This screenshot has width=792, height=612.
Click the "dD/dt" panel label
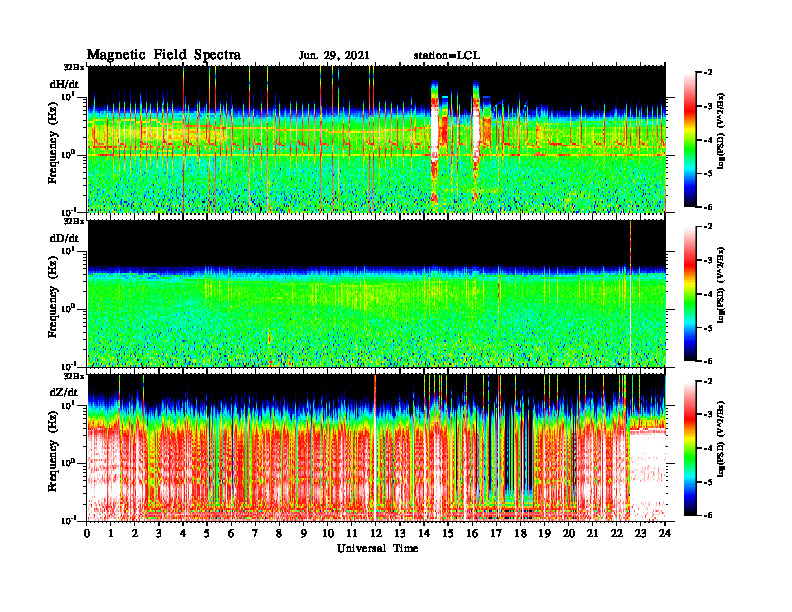[x=64, y=238]
